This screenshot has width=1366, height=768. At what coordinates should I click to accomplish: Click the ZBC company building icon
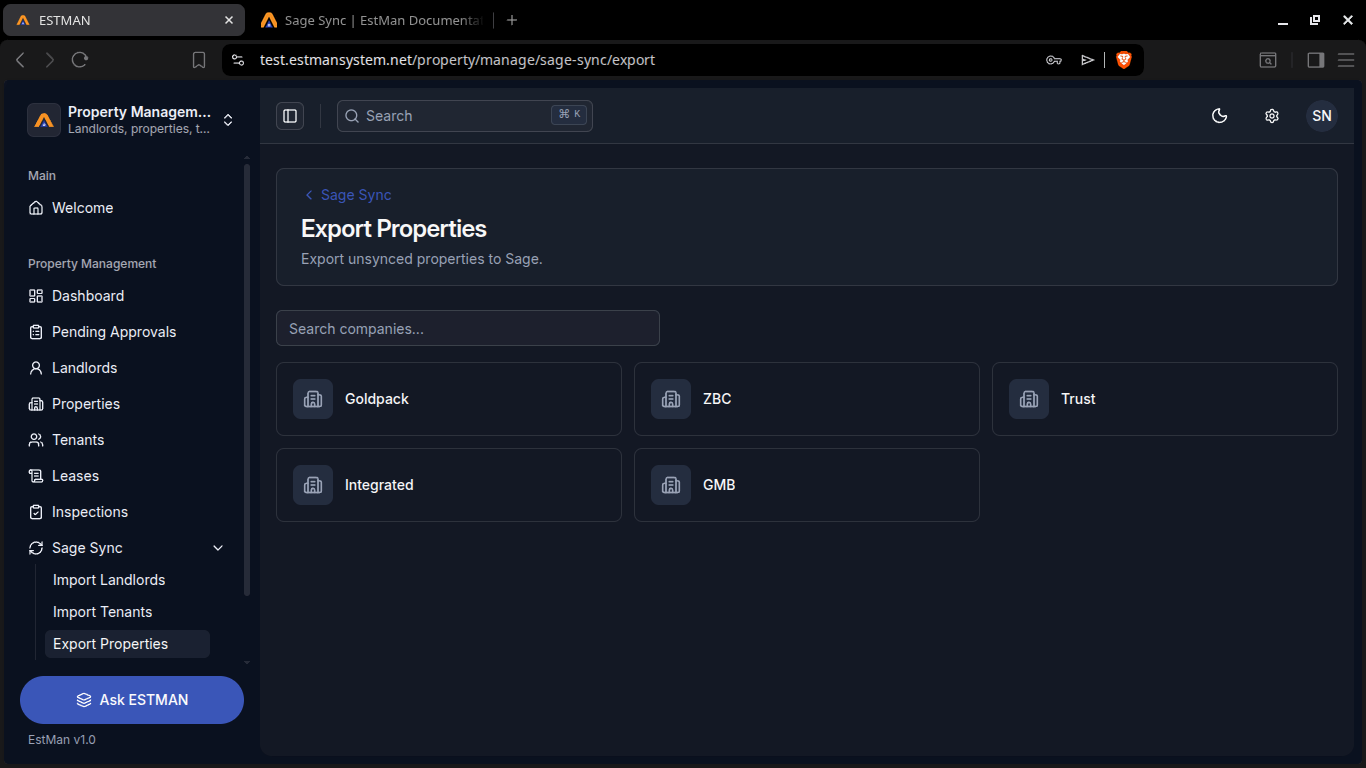(671, 399)
